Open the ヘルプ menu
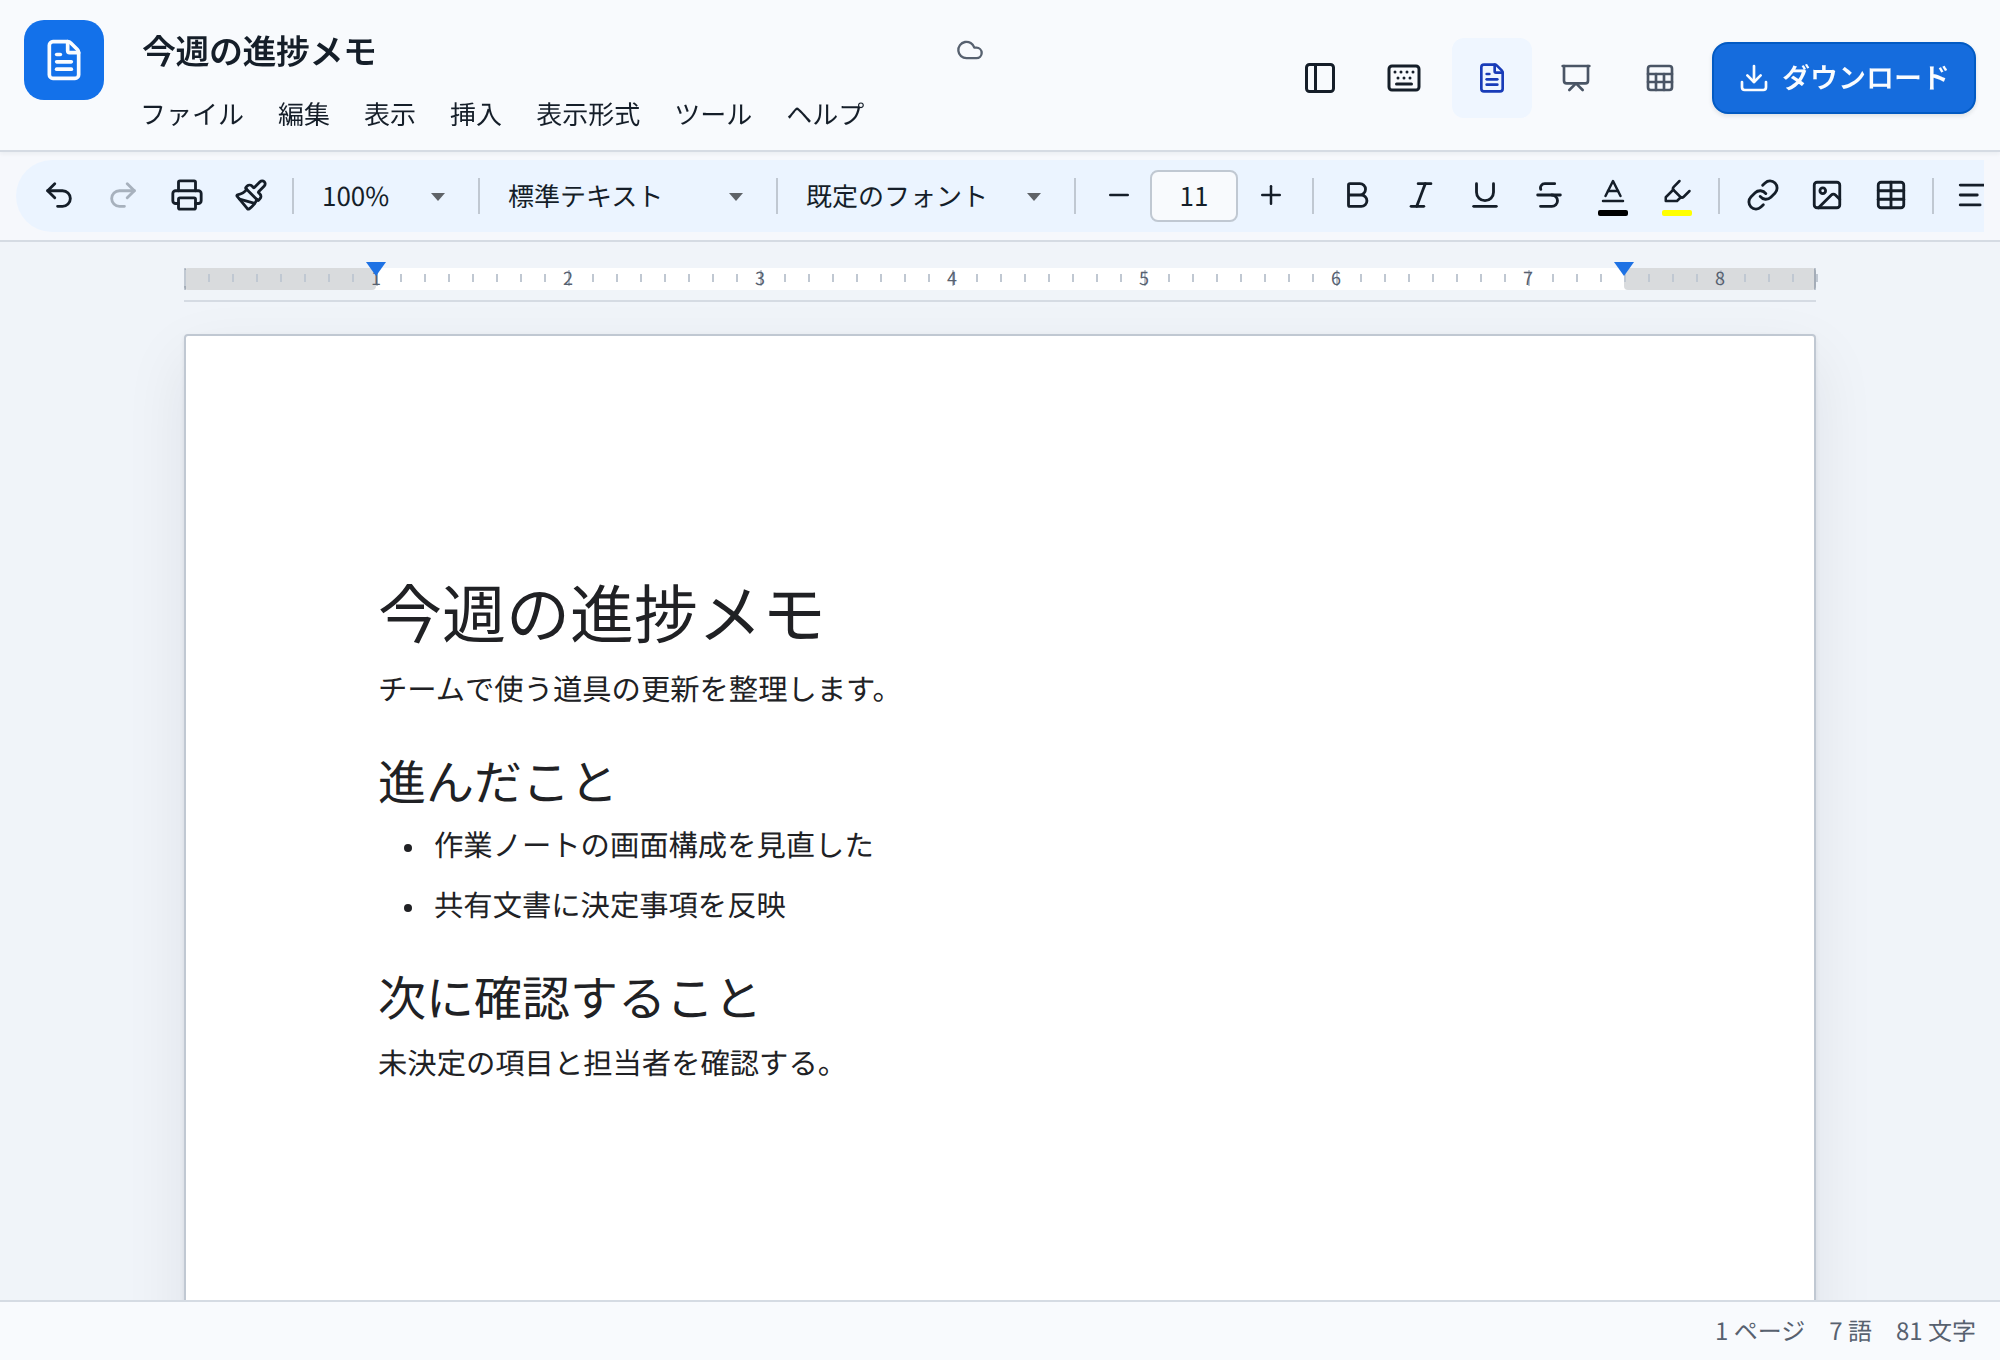2000x1360 pixels. click(x=825, y=115)
